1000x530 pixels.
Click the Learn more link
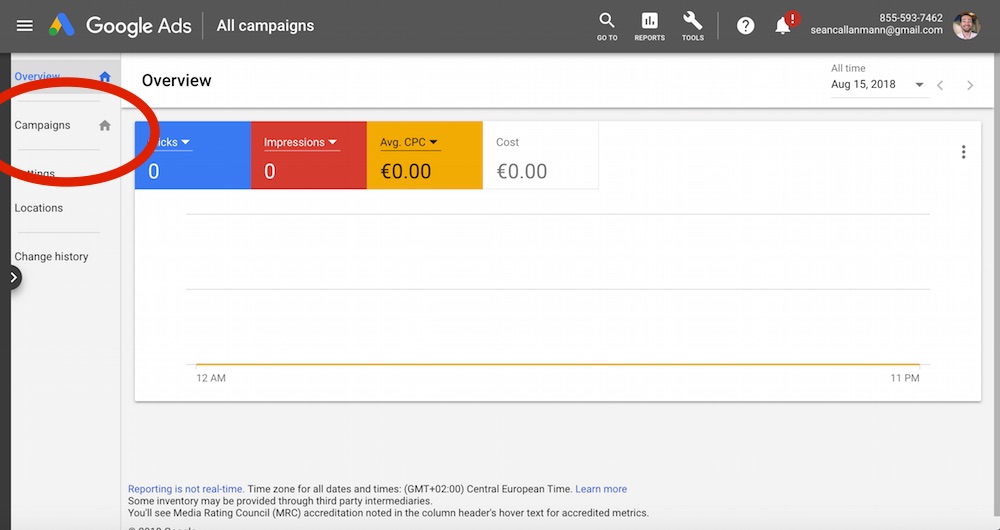click(601, 489)
